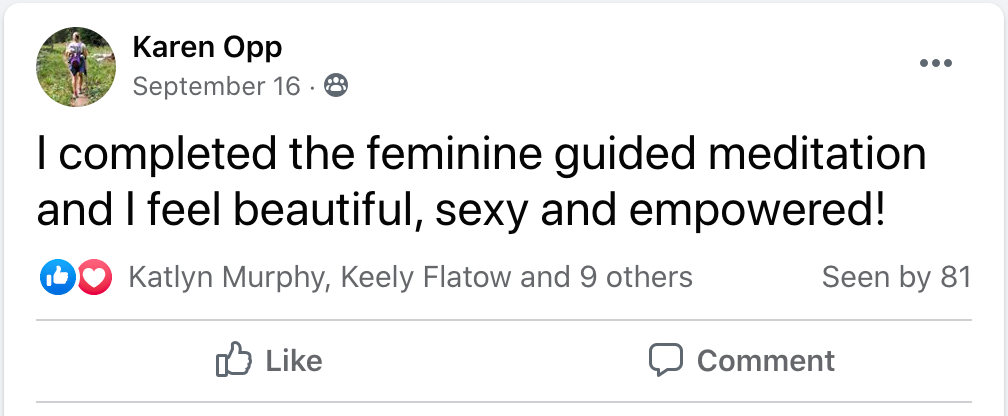The height and width of the screenshot is (416, 1008).
Task: Open Karen Opp's profile picture
Action: pos(76,67)
